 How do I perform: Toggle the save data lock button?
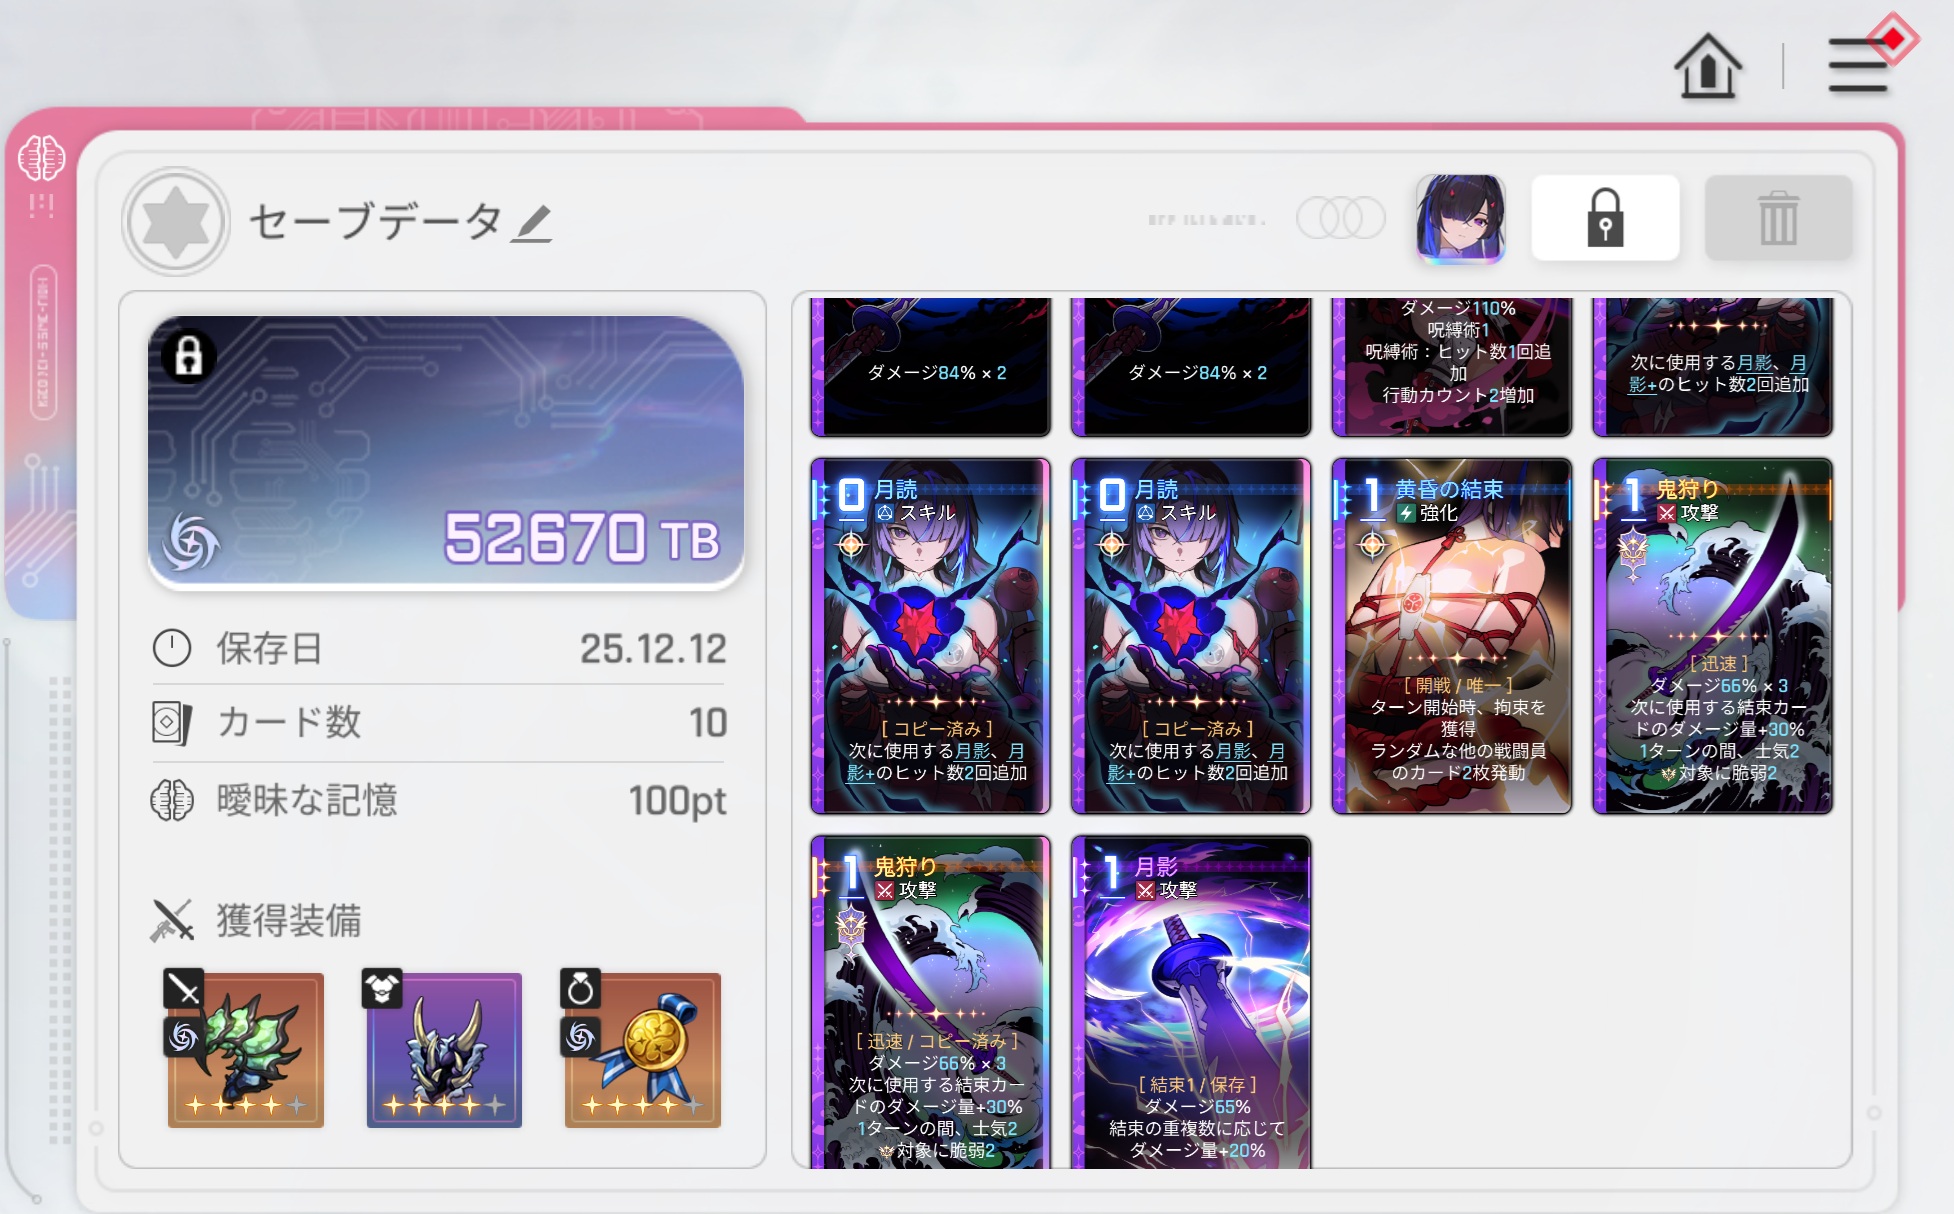[x=1605, y=218]
